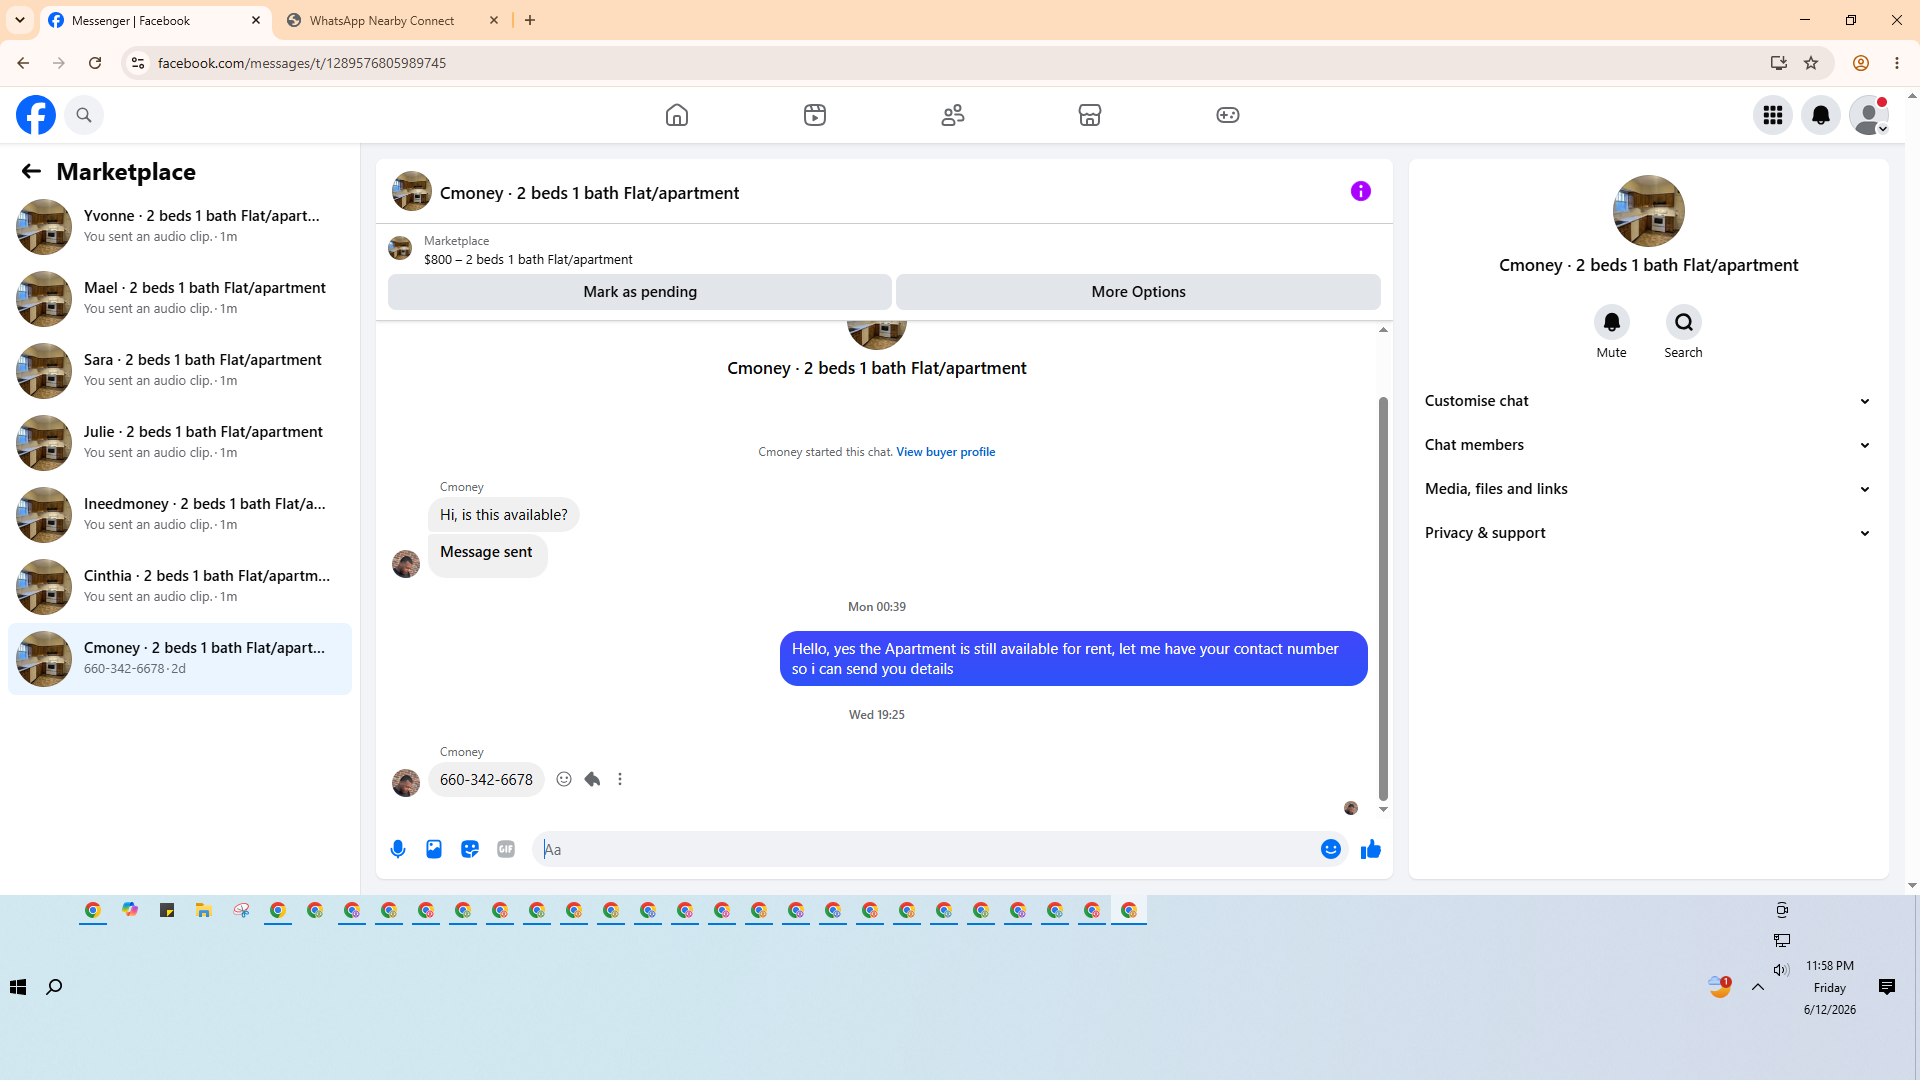Reload the Messenger page
The height and width of the screenshot is (1080, 1920).
pos(95,63)
